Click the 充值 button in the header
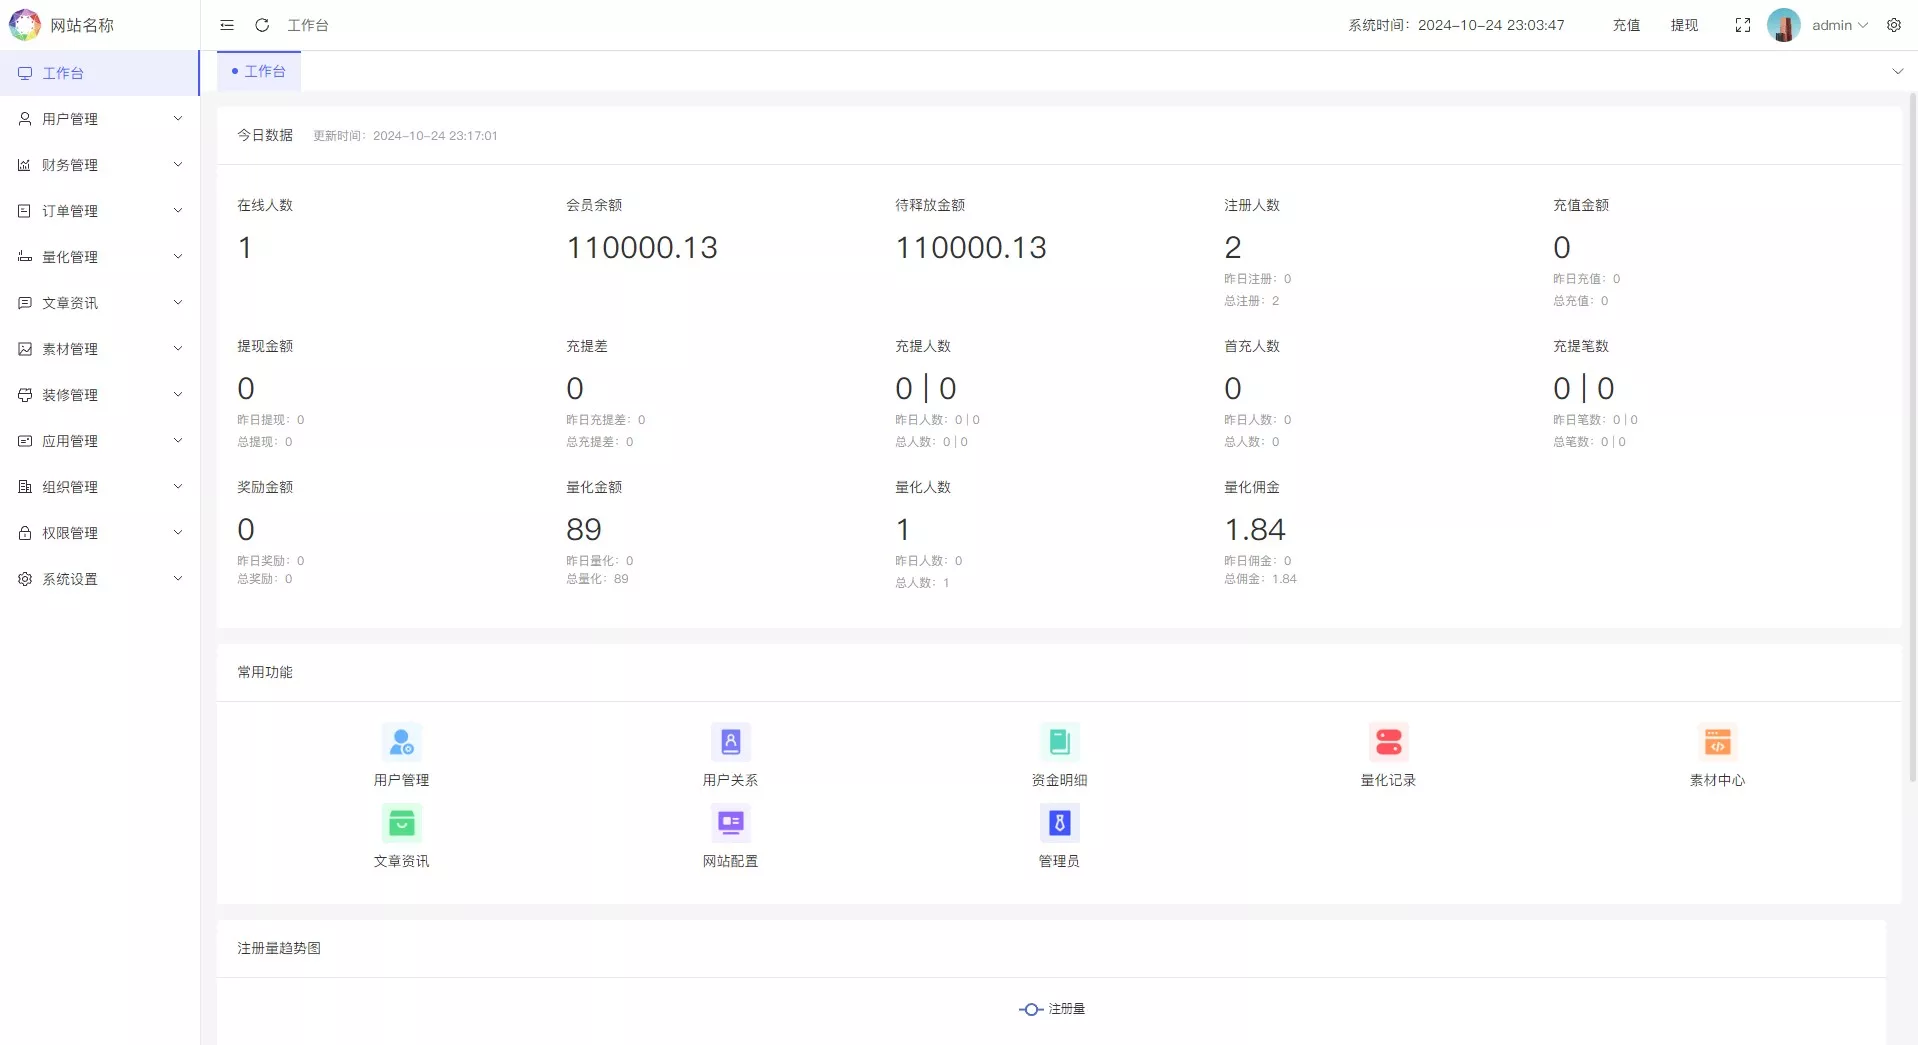The height and width of the screenshot is (1045, 1918). click(1626, 25)
